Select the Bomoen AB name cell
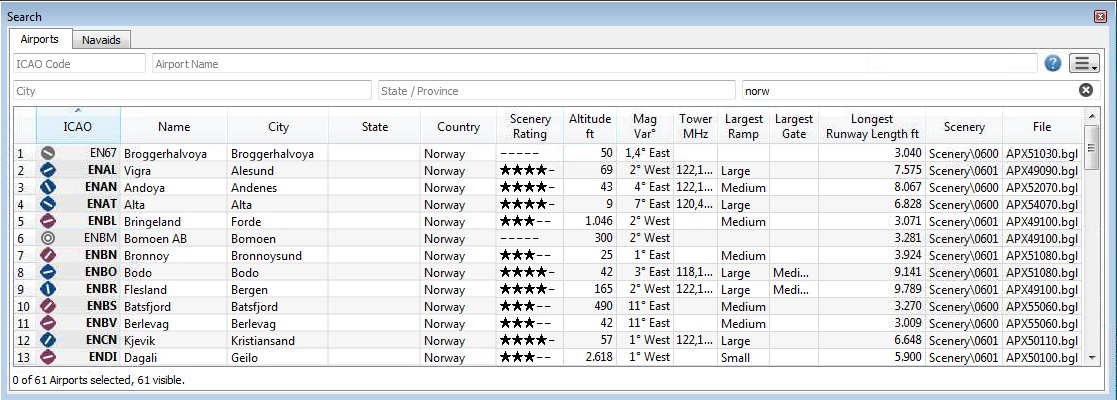Screen dimensions: 1117x400 [174, 238]
